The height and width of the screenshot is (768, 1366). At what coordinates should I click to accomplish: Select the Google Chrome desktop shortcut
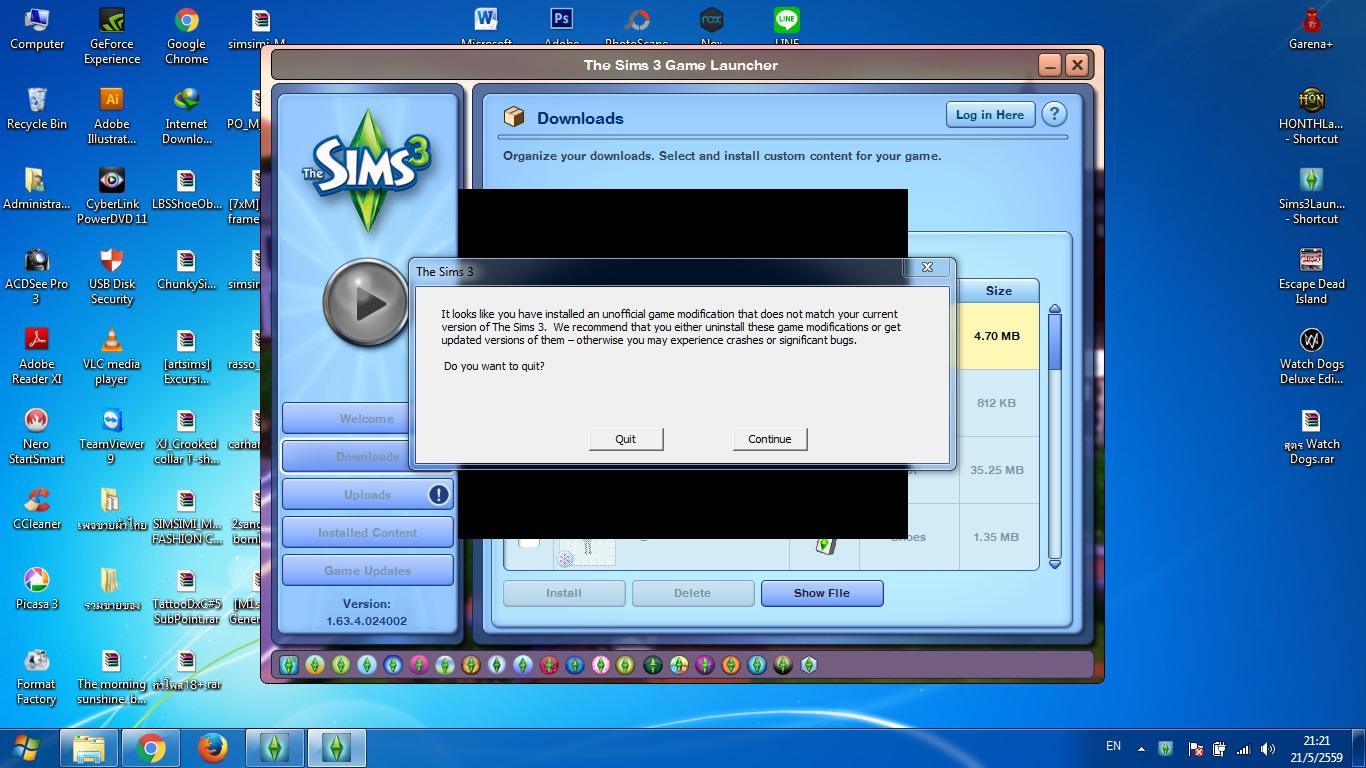coord(186,36)
